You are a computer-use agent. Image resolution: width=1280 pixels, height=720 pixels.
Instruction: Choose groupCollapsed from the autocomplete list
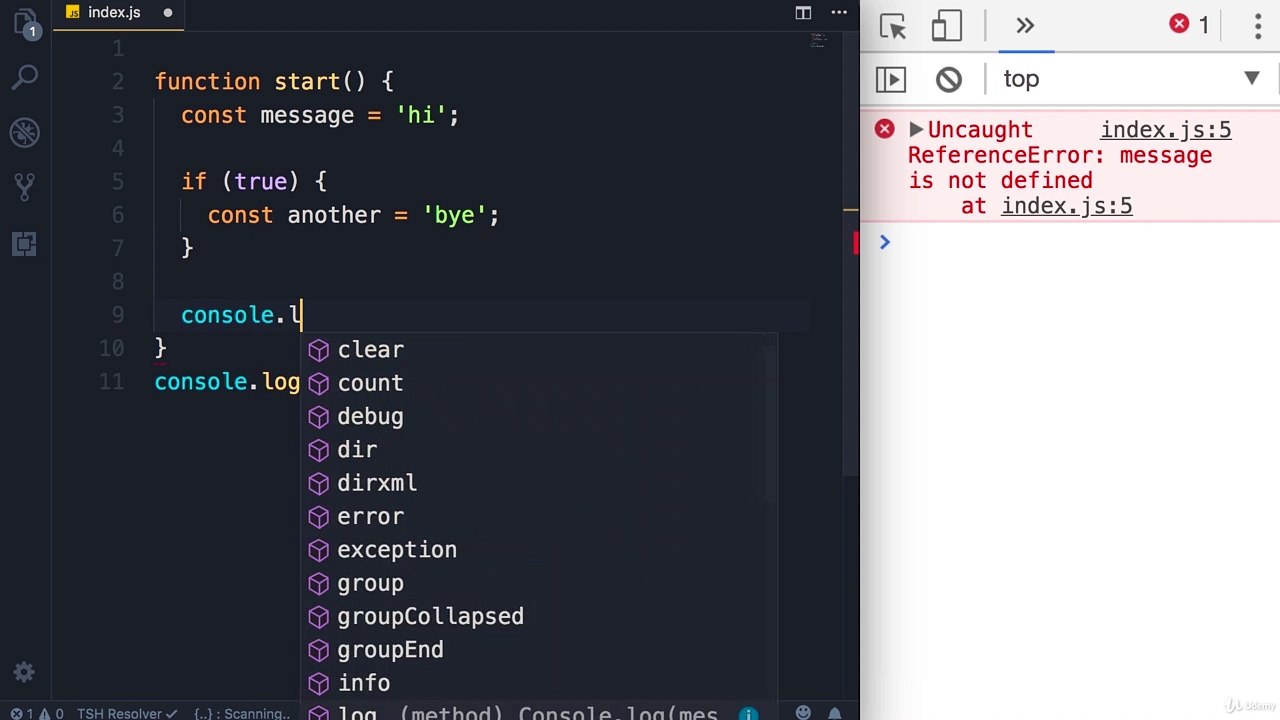click(x=539, y=616)
